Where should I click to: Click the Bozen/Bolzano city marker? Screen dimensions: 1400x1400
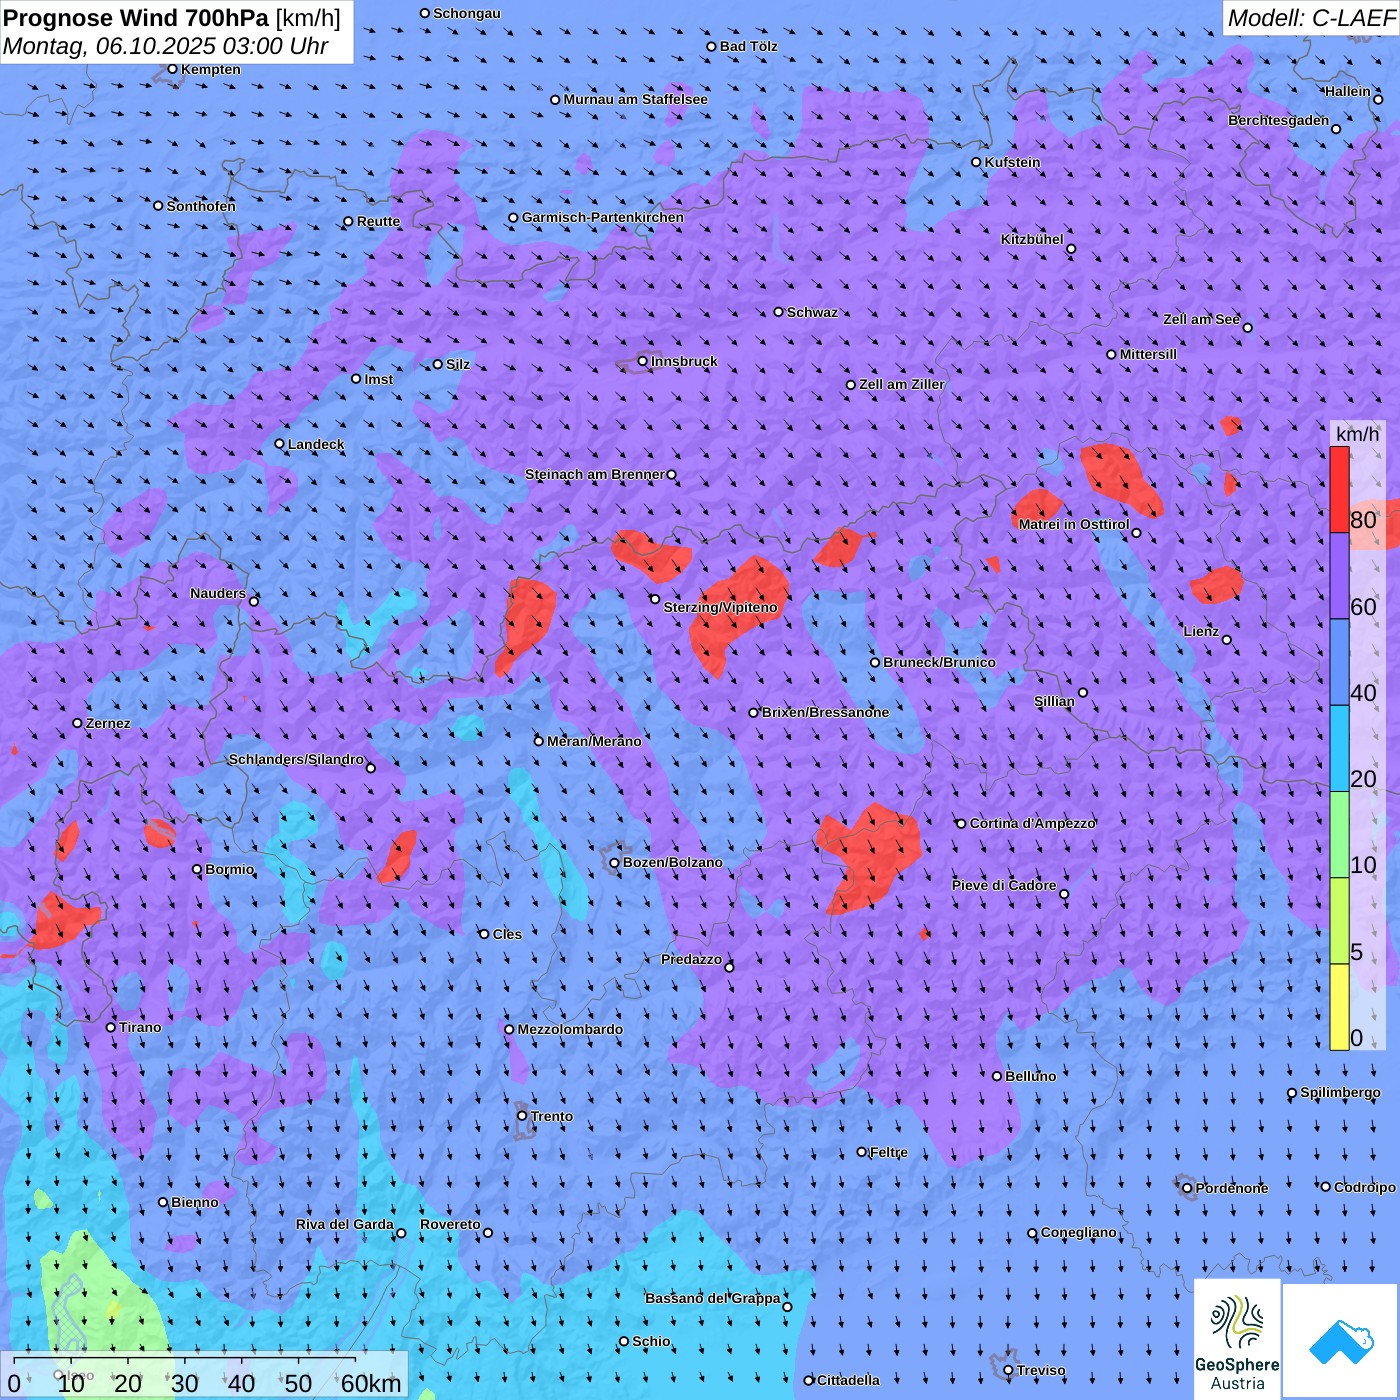click(615, 862)
